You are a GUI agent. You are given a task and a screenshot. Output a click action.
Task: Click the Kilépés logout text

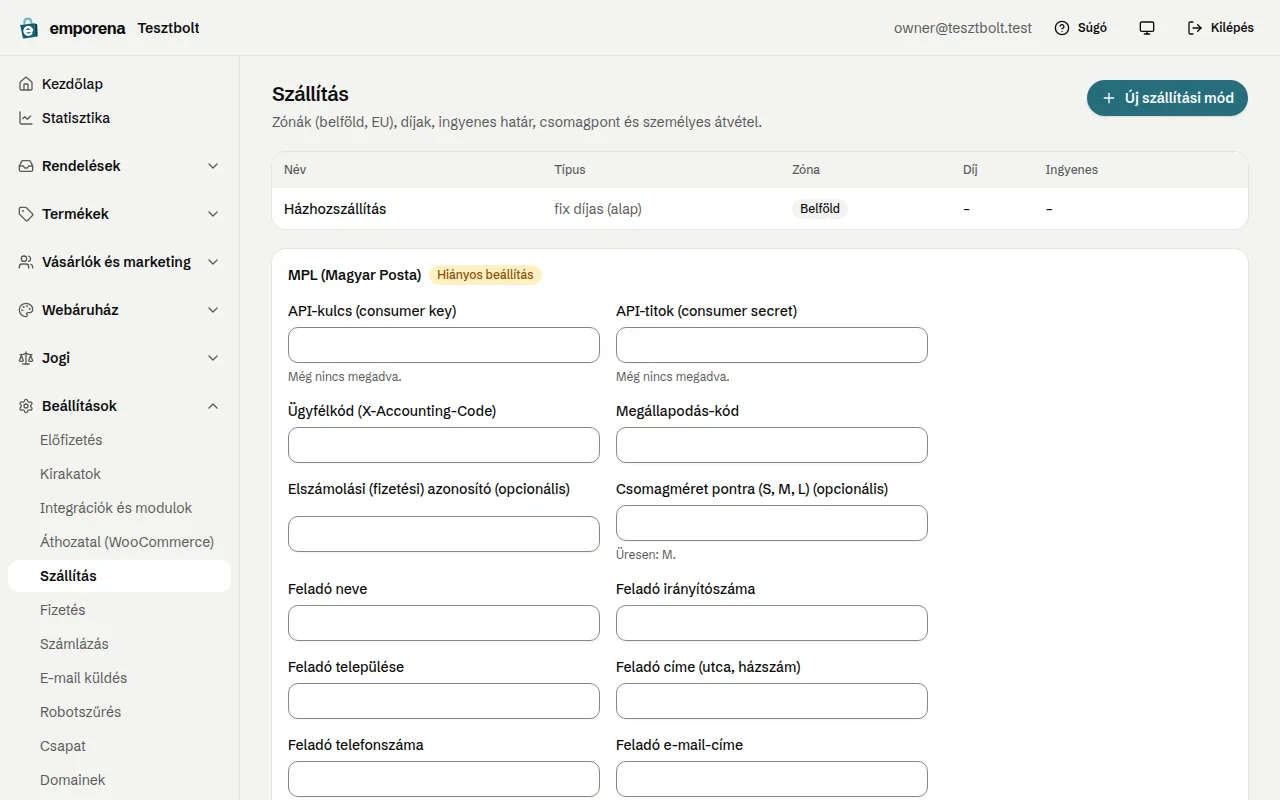coord(1232,28)
